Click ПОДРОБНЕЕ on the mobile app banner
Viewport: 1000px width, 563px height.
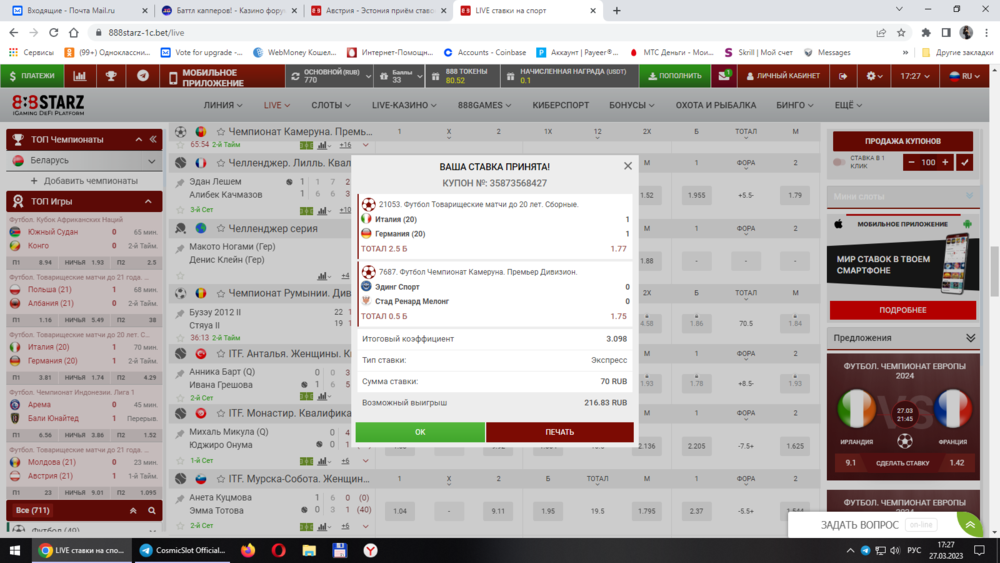(902, 310)
